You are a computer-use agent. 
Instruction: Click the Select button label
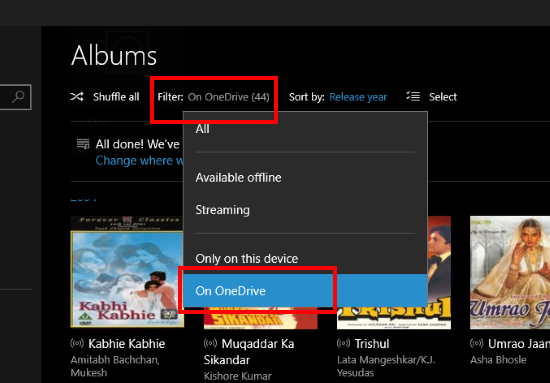pos(443,97)
